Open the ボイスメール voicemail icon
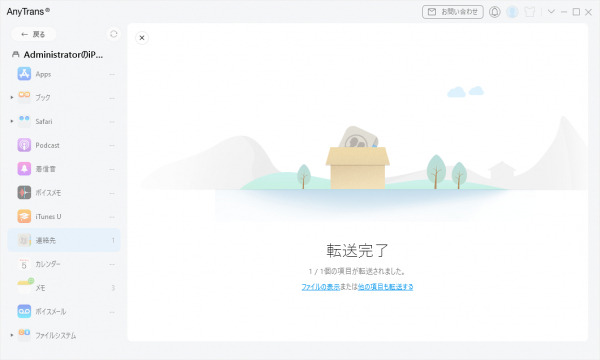This screenshot has height=360, width=600. (x=24, y=311)
